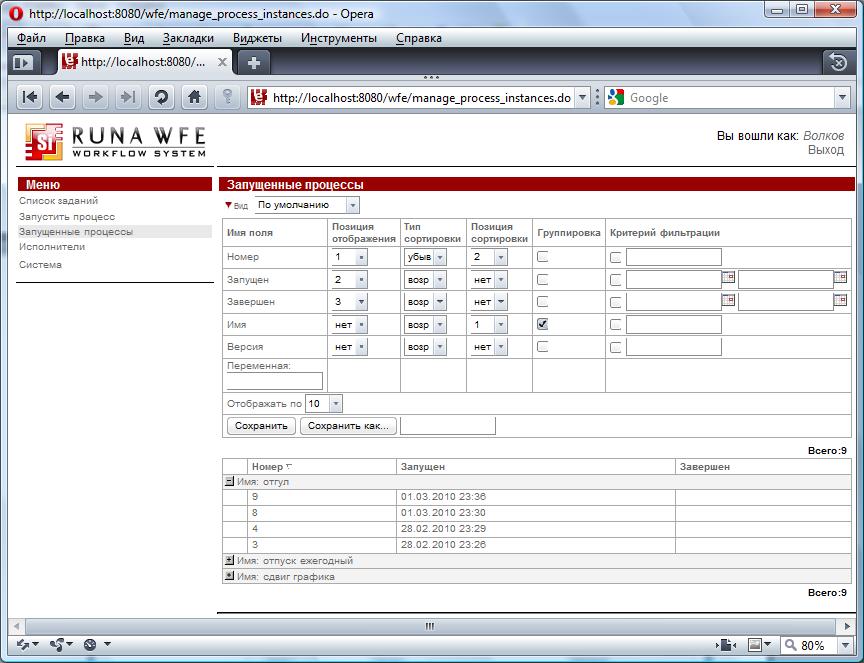
Task: Open display position dropdown for Номер
Action: point(349,257)
